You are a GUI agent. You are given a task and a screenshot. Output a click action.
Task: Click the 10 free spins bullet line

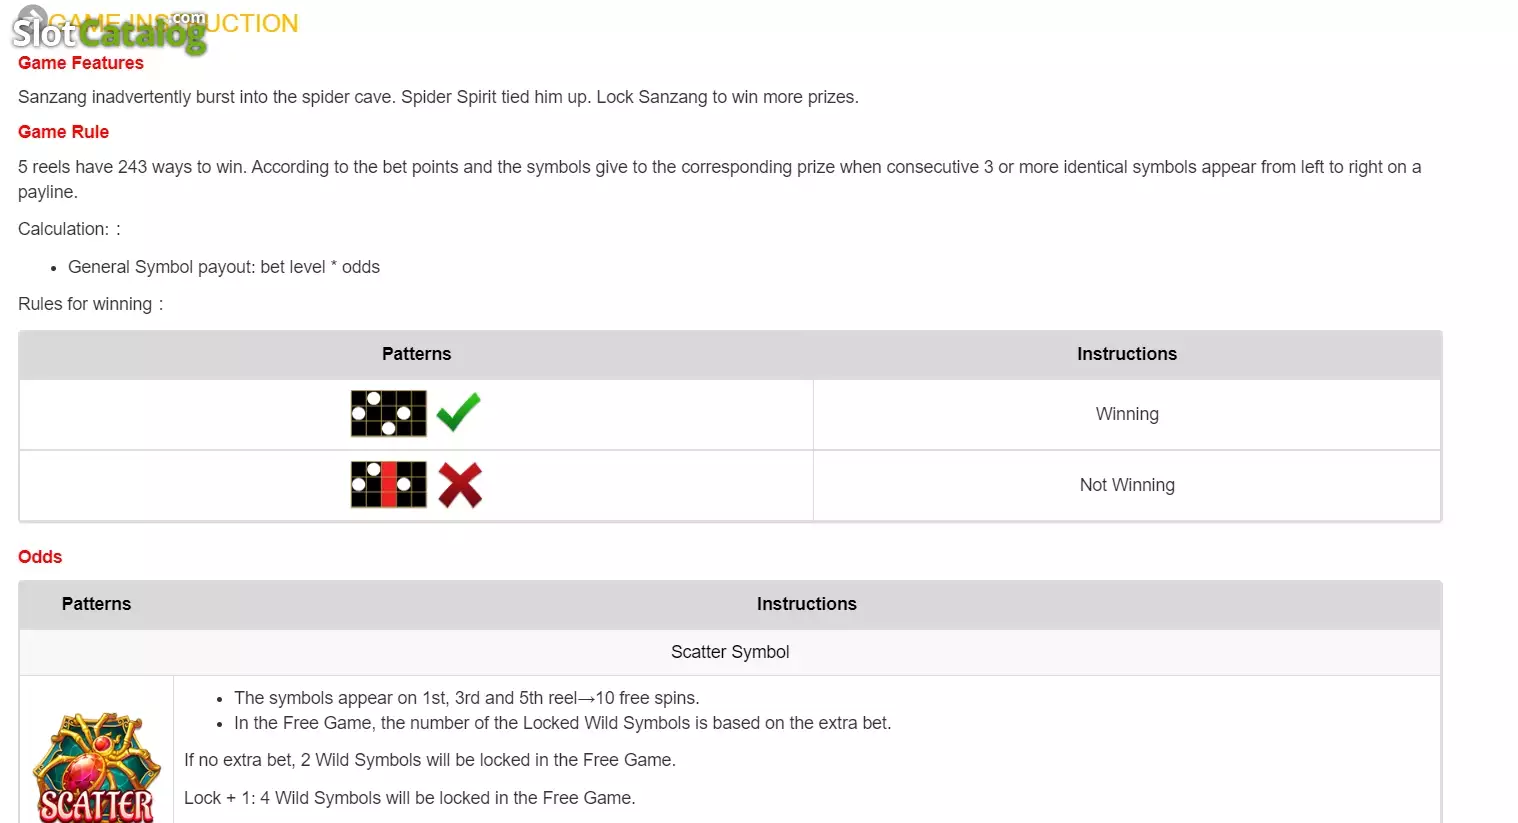pos(467,698)
